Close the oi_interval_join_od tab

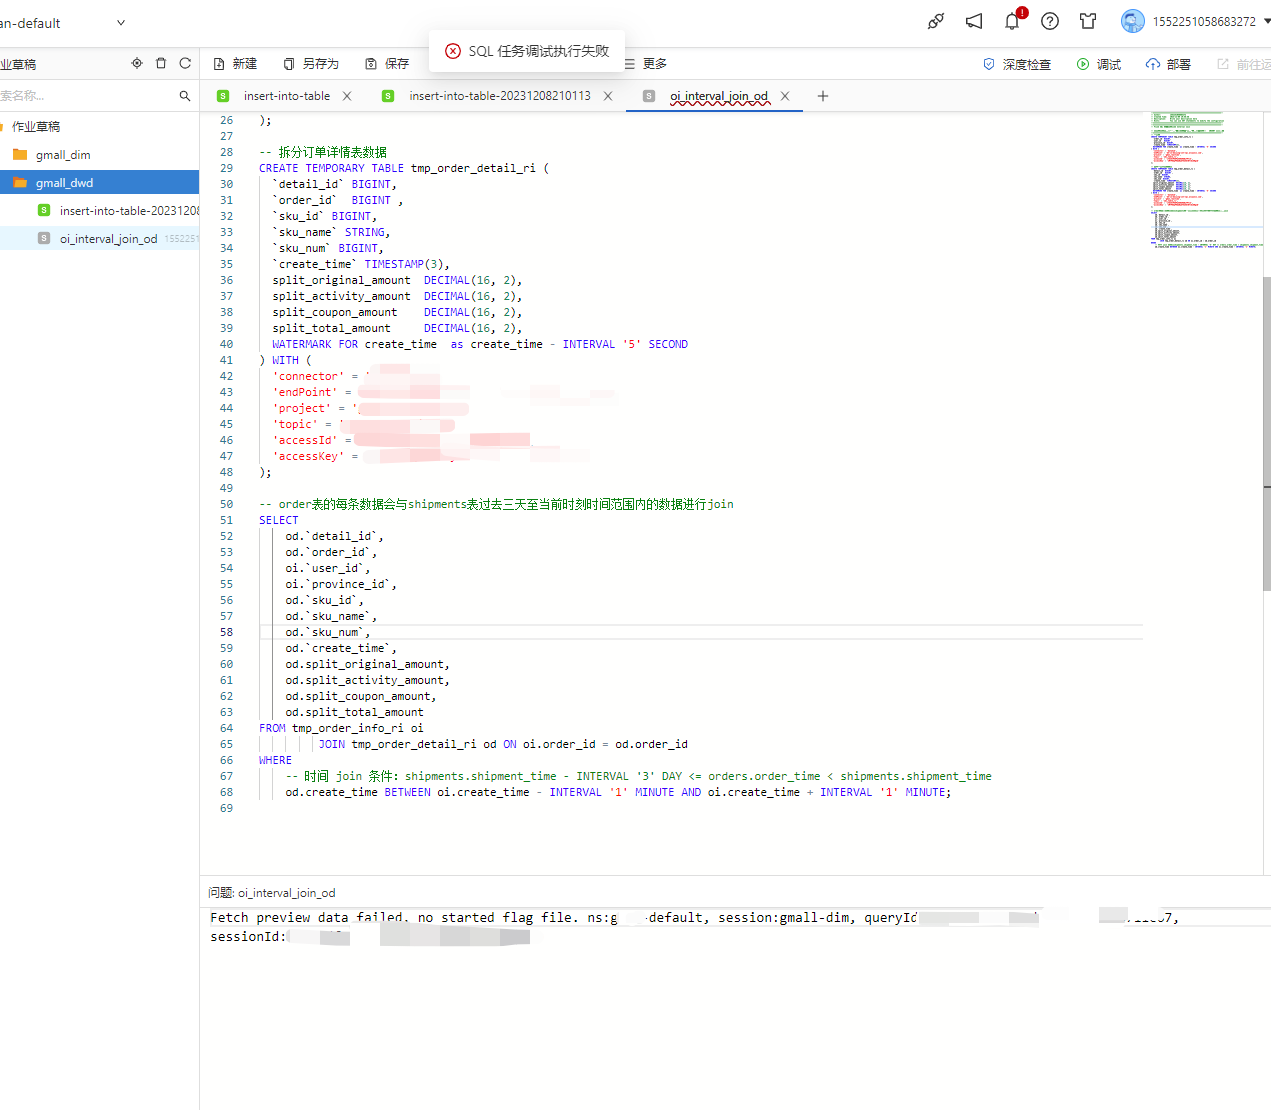[785, 96]
